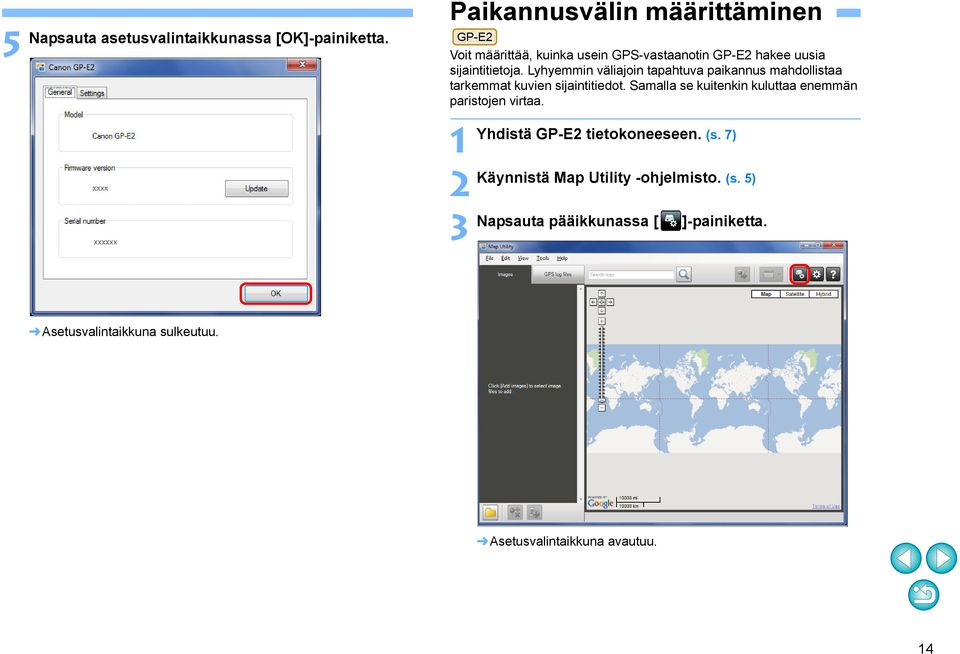Screen dimensions: 960x654
Task: Click the question mark help icon in Map Utility
Action: [833, 274]
